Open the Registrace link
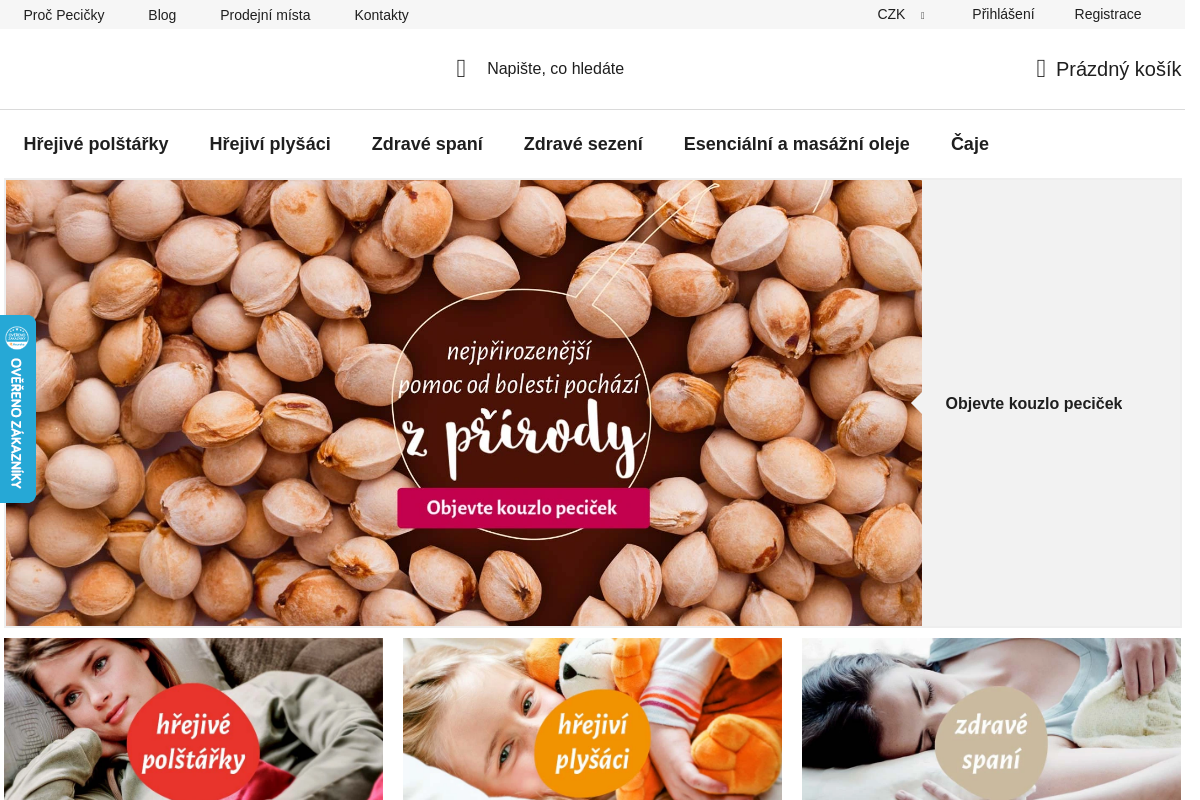Image resolution: width=1200 pixels, height=800 pixels. (1108, 14)
